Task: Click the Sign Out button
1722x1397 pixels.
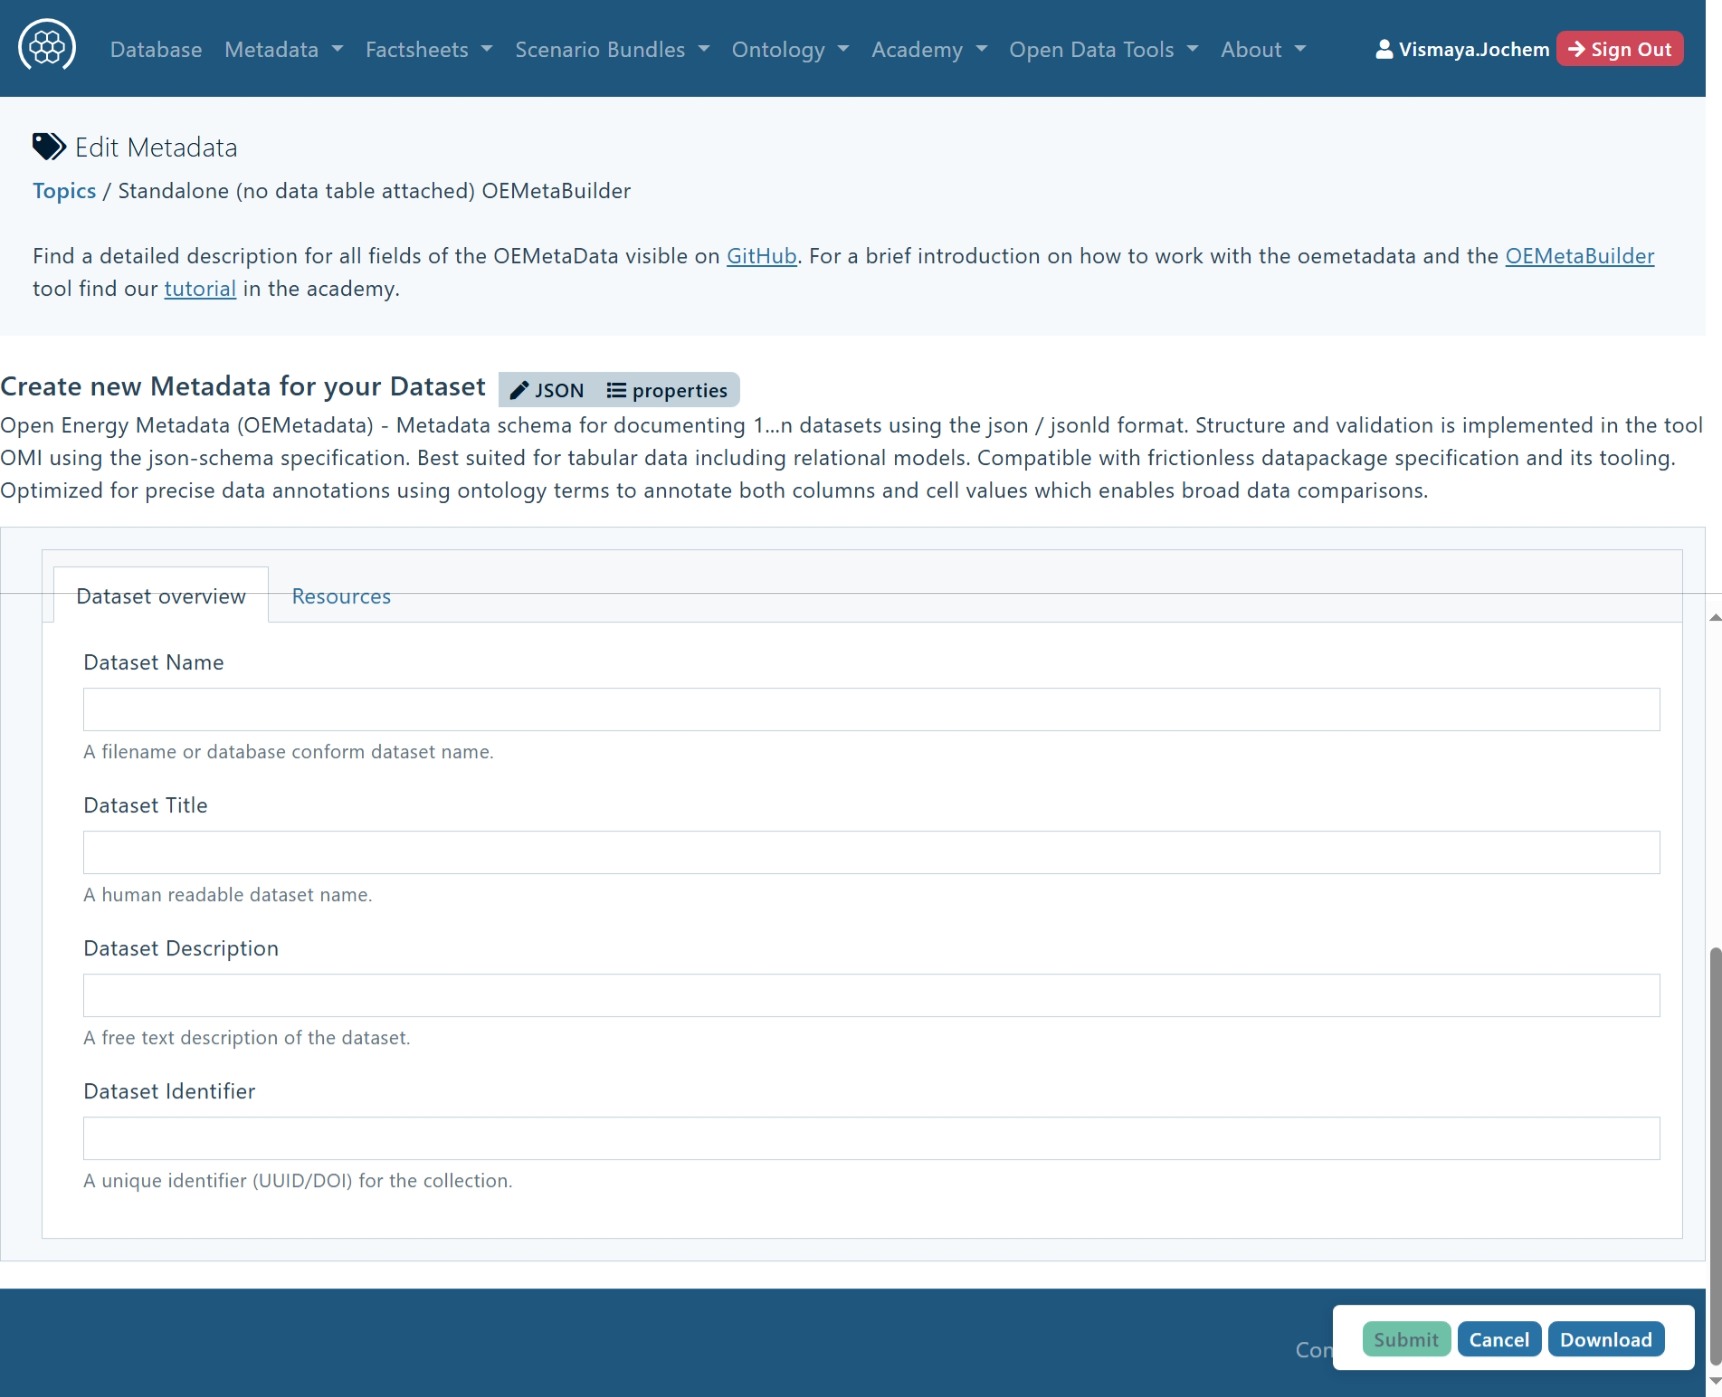Action: [x=1619, y=49]
